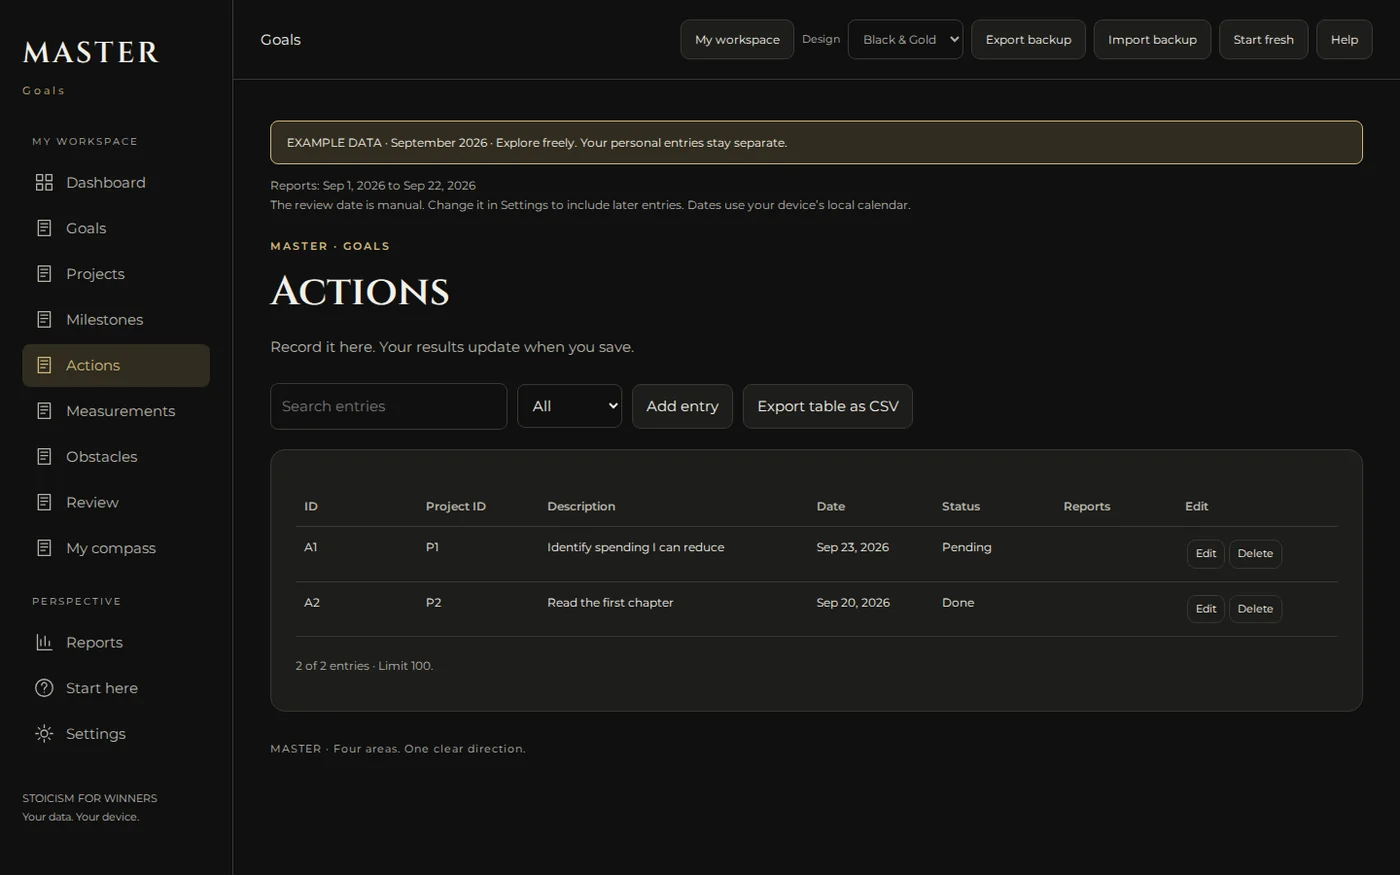1400x875 pixels.
Task: Click the Reports column header
Action: (1086, 507)
